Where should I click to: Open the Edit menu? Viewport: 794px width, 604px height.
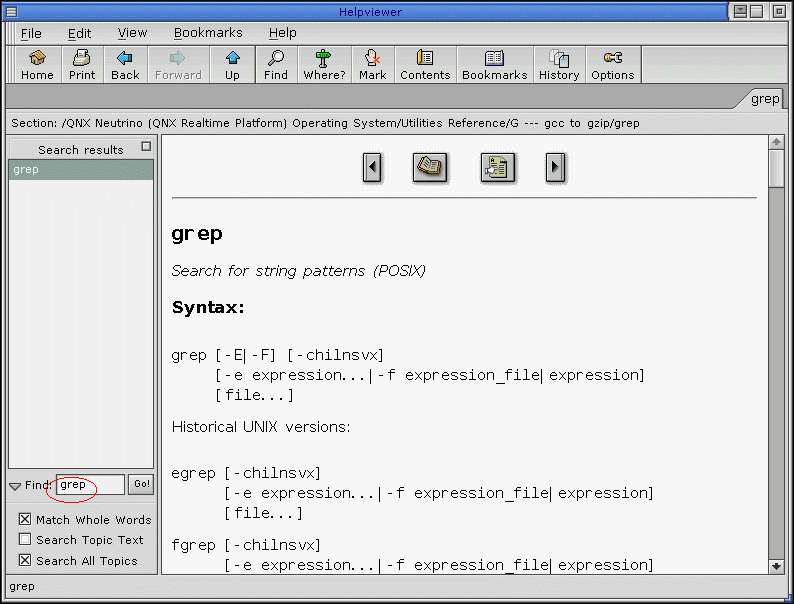point(80,33)
